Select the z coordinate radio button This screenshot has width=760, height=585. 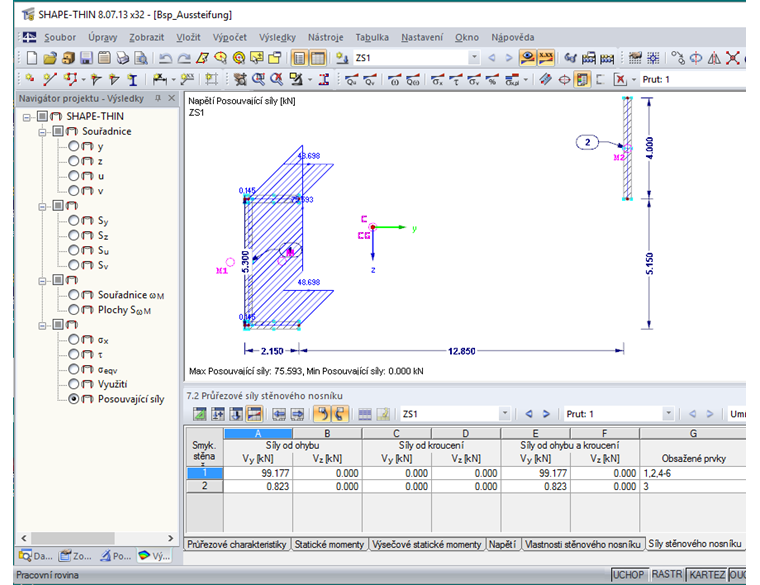pyautogui.click(x=74, y=161)
